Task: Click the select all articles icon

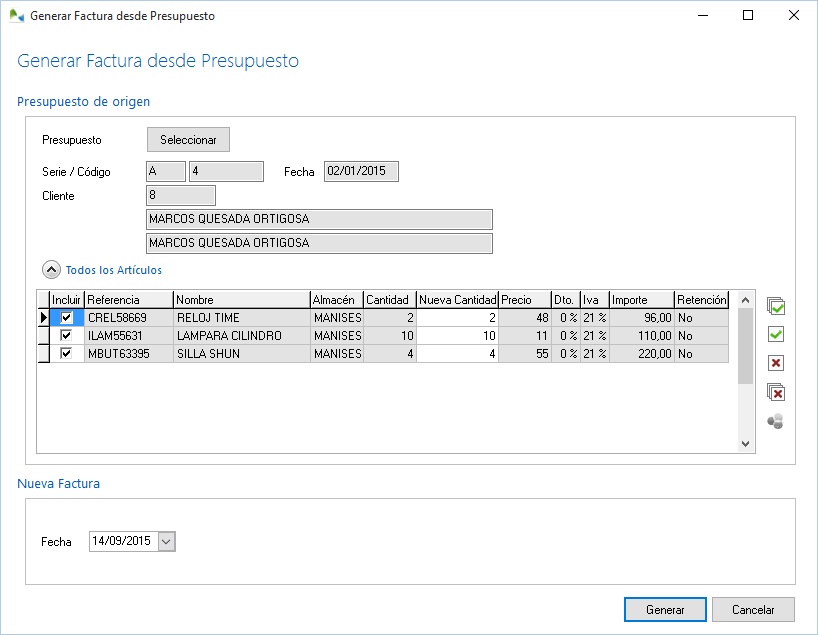Action: (775, 306)
